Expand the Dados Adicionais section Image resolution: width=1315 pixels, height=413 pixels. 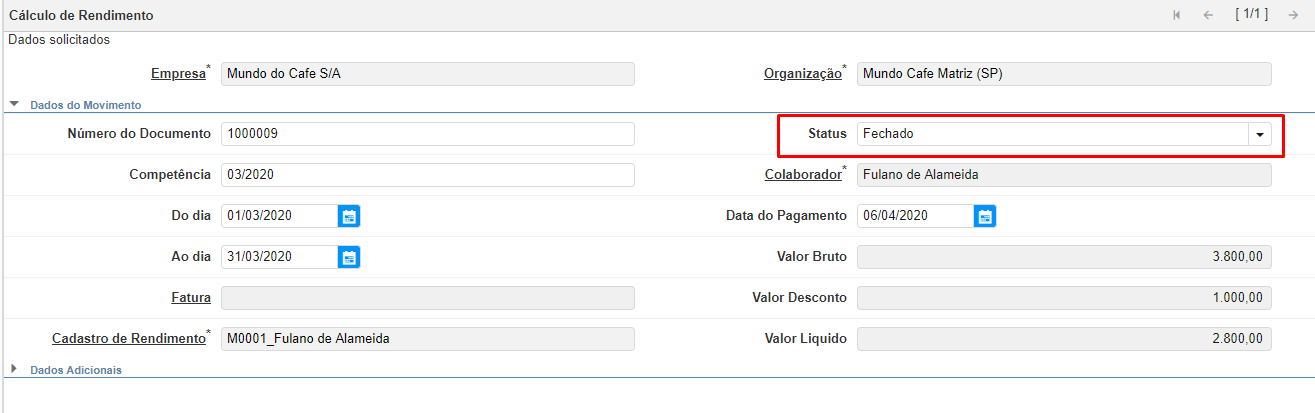[x=15, y=369]
